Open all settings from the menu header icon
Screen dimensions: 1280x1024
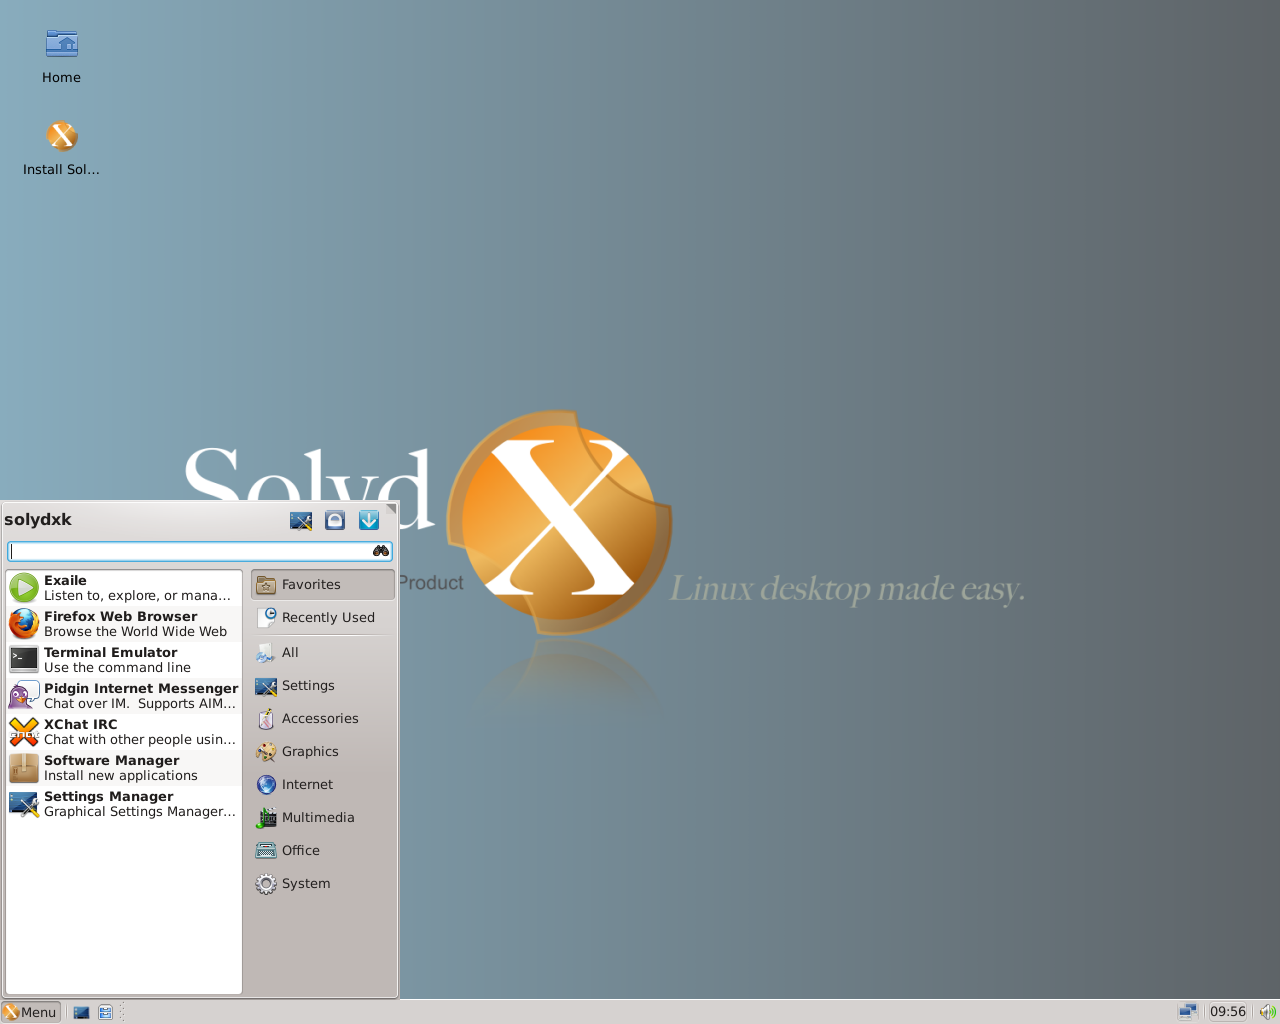pyautogui.click(x=301, y=520)
